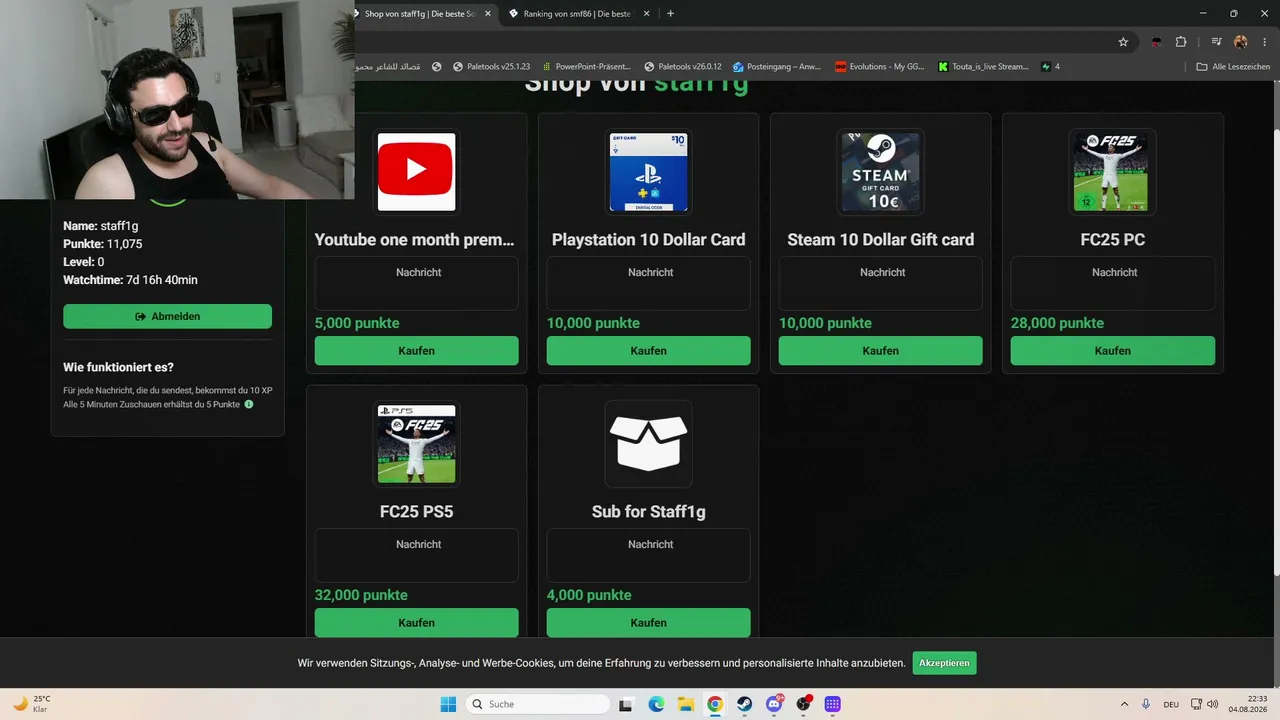Open Steam from the taskbar
This screenshot has width=1280, height=720.
tap(744, 704)
